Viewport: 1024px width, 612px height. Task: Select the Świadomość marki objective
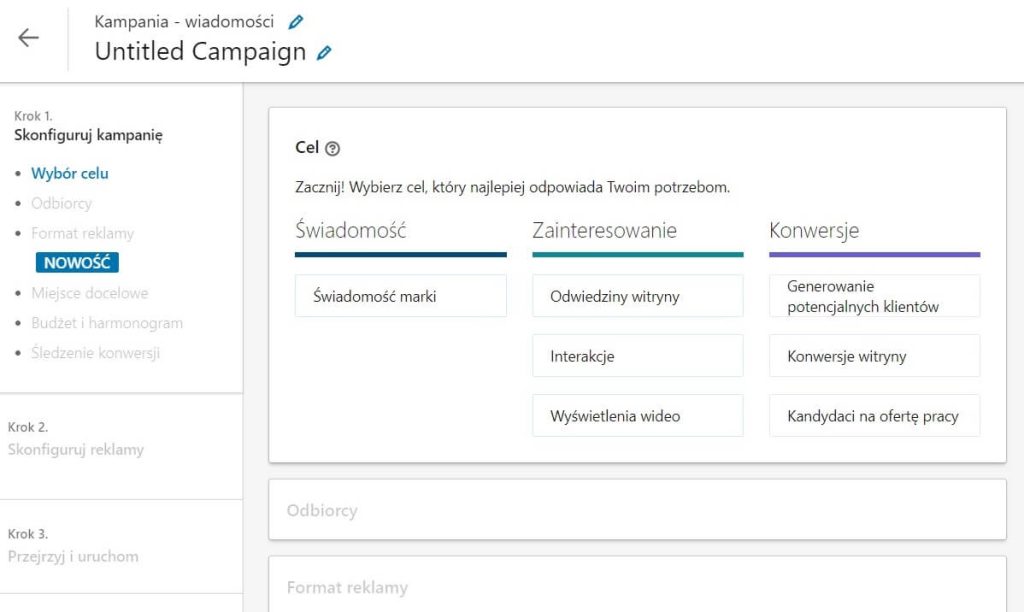[400, 296]
